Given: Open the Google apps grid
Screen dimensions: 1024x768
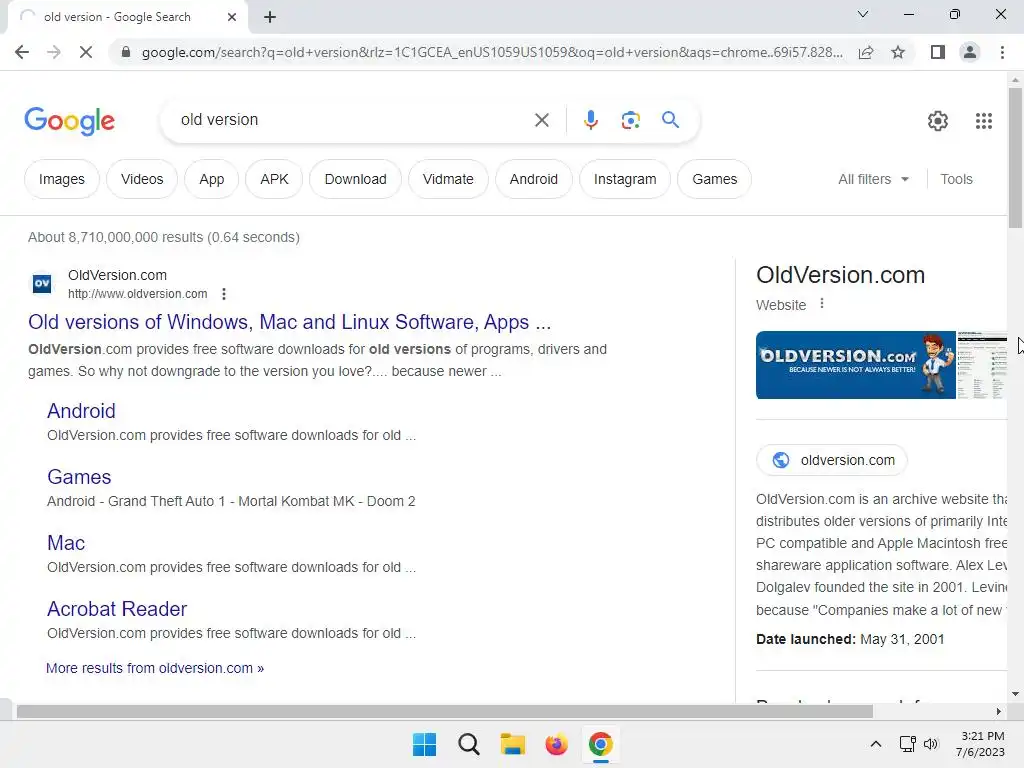Looking at the screenshot, I should click(x=984, y=121).
